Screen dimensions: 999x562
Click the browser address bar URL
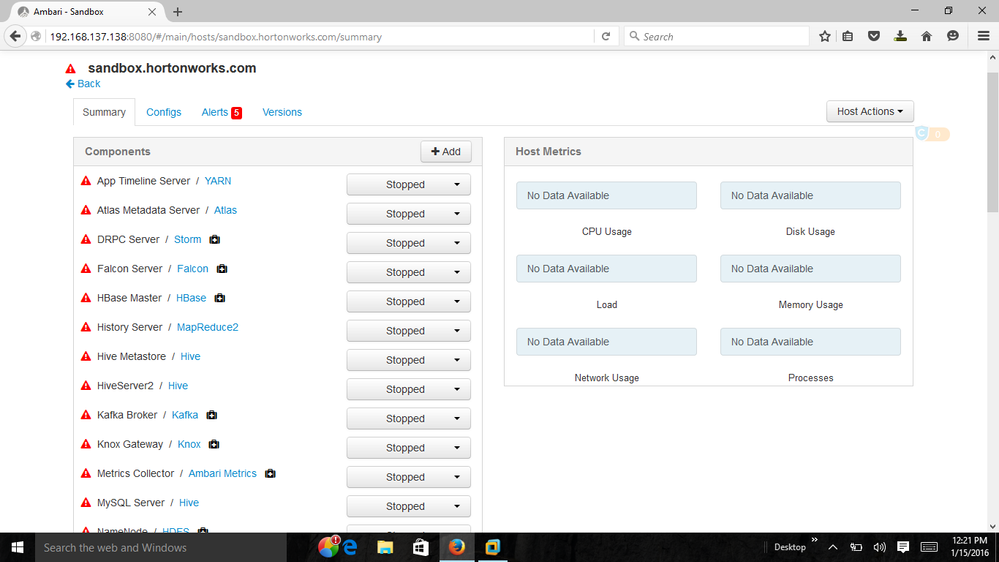click(x=216, y=37)
